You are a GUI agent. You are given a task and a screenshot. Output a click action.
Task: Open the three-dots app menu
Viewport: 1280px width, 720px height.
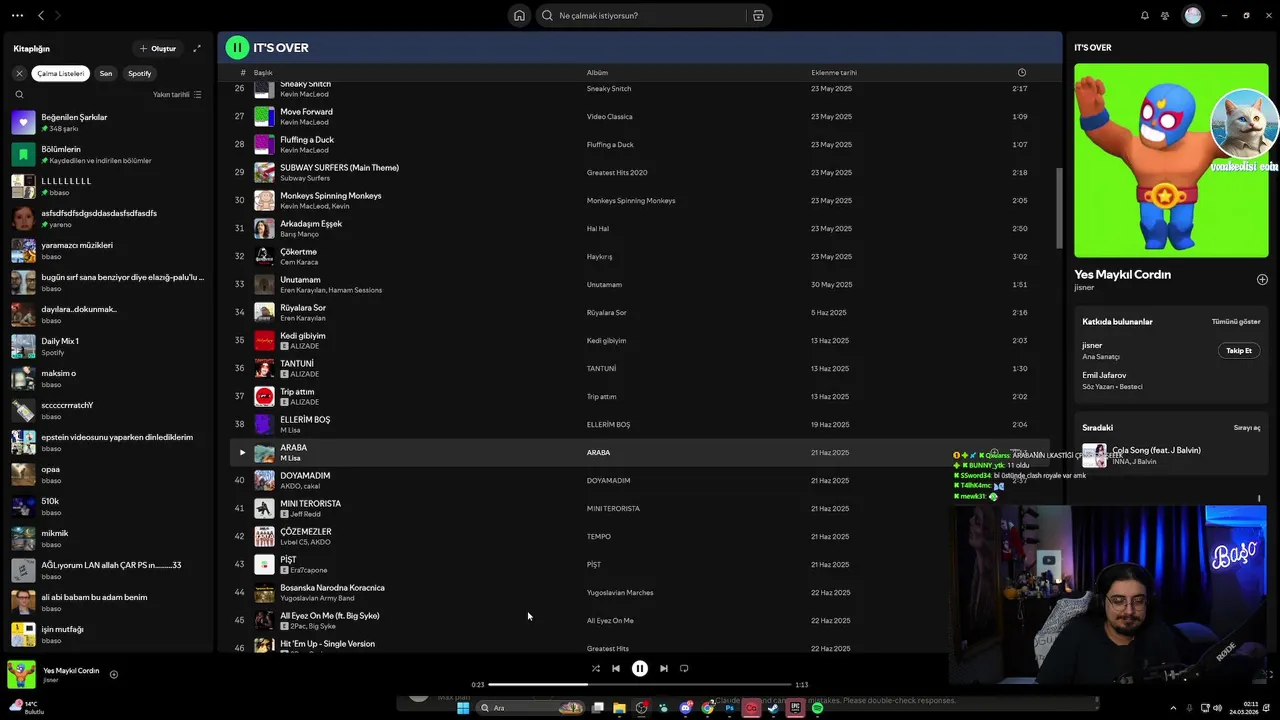[17, 15]
